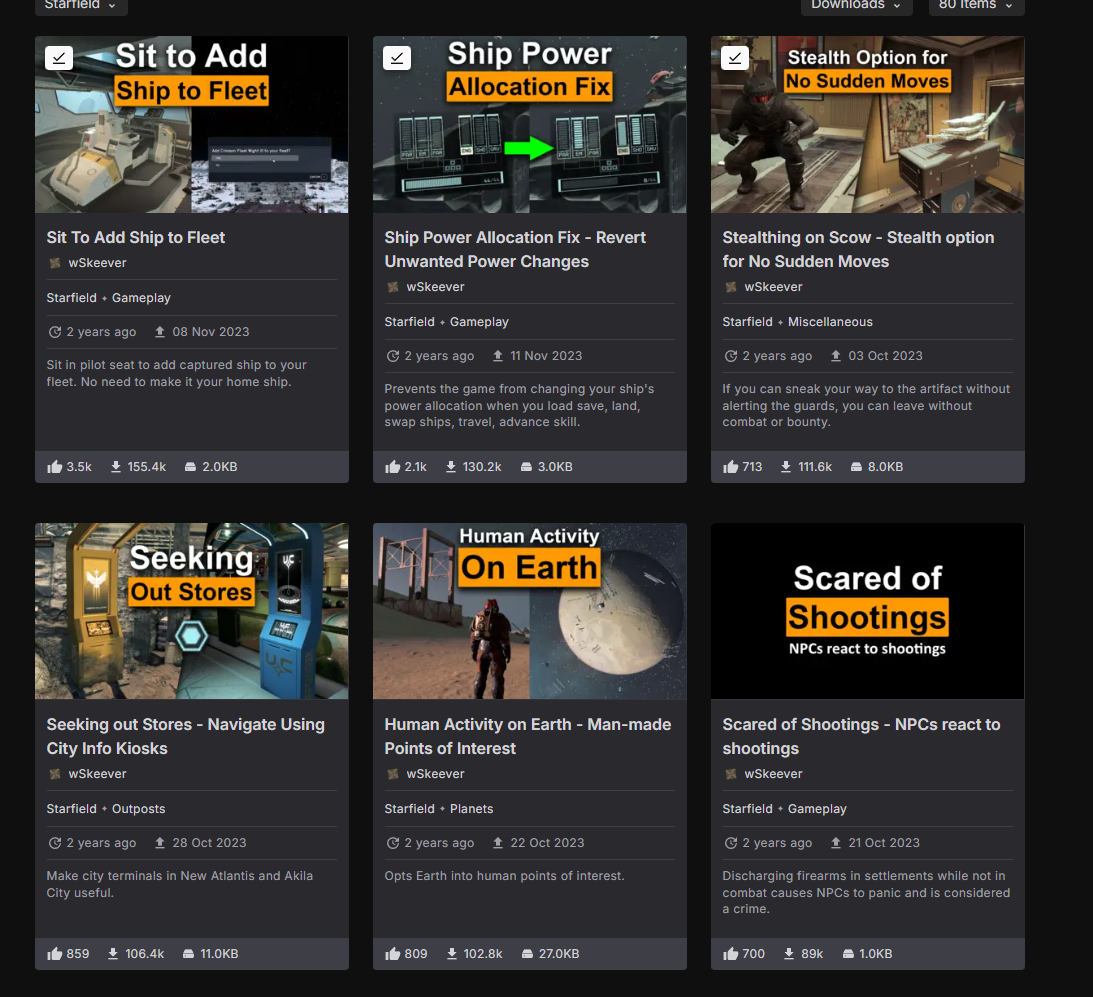Viewport: 1093px width, 997px height.
Task: Click Human Activity On Earth thumbnail image
Action: [x=530, y=611]
